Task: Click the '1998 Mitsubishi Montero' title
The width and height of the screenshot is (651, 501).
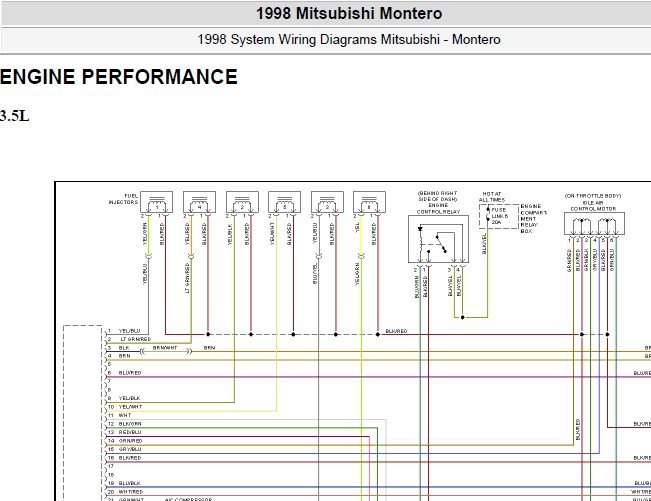Action: click(x=349, y=13)
